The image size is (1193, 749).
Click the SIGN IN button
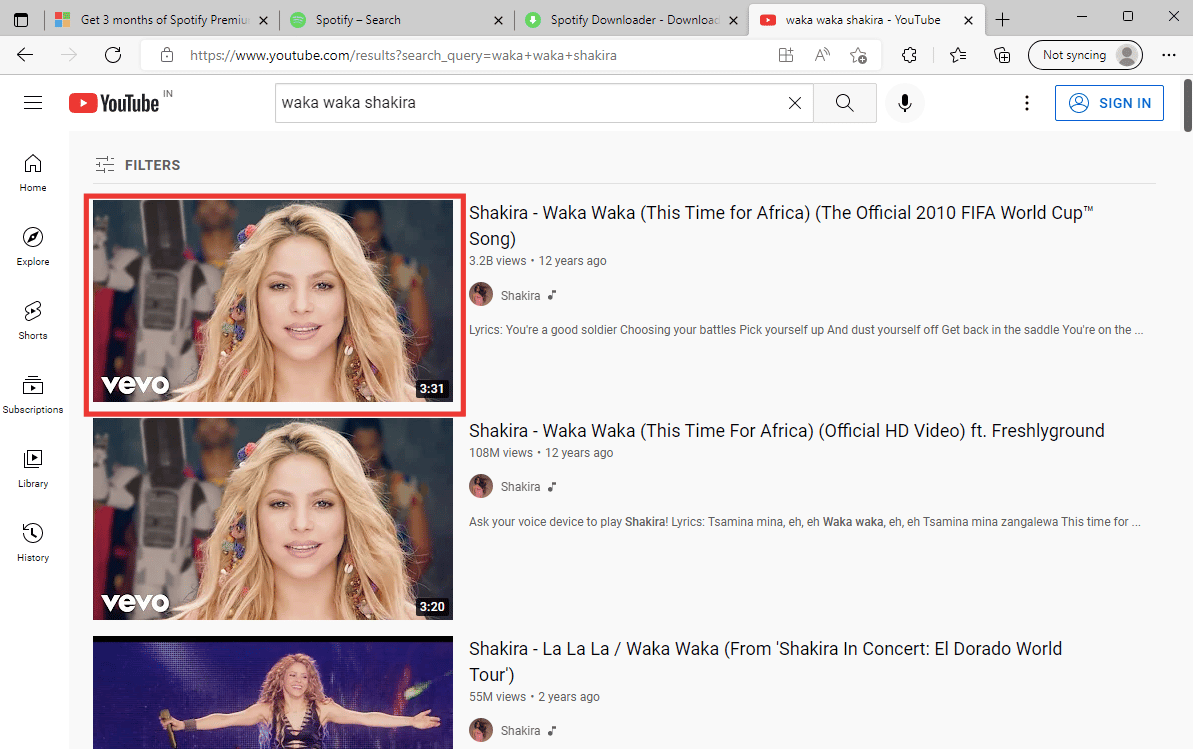1109,103
